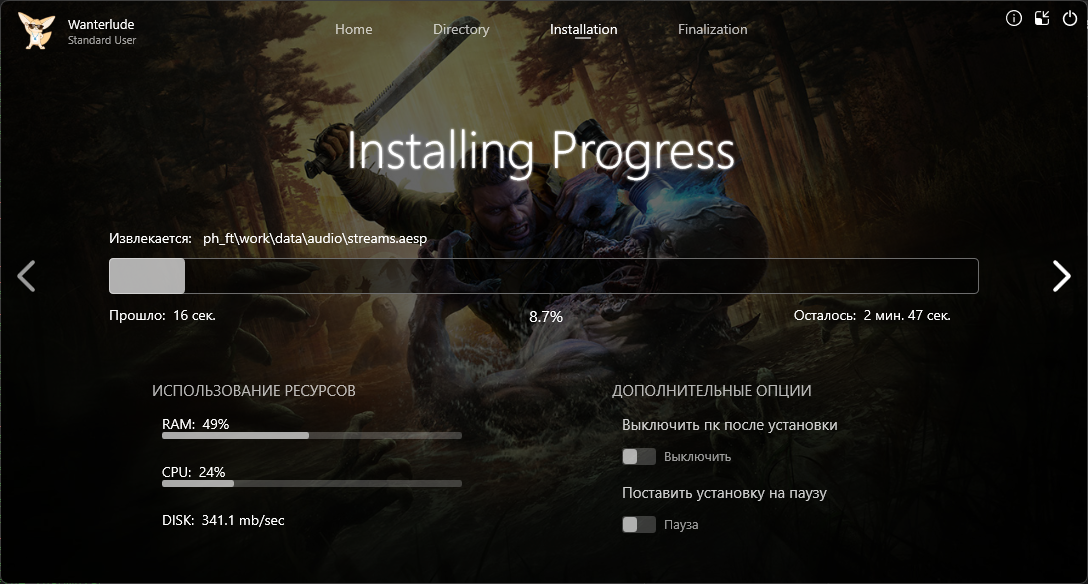Select the Installation tab
Screen dimensions: 1088x584
pos(584,29)
